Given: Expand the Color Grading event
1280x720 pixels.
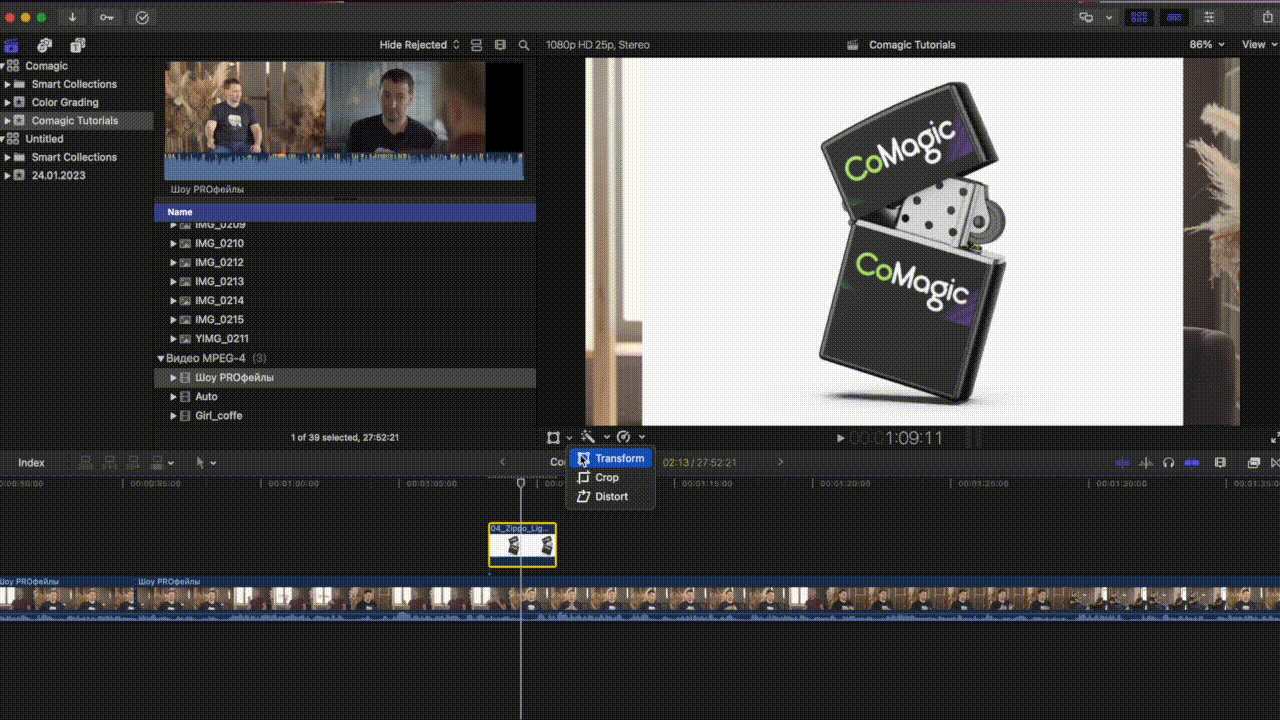Looking at the screenshot, I should point(8,102).
